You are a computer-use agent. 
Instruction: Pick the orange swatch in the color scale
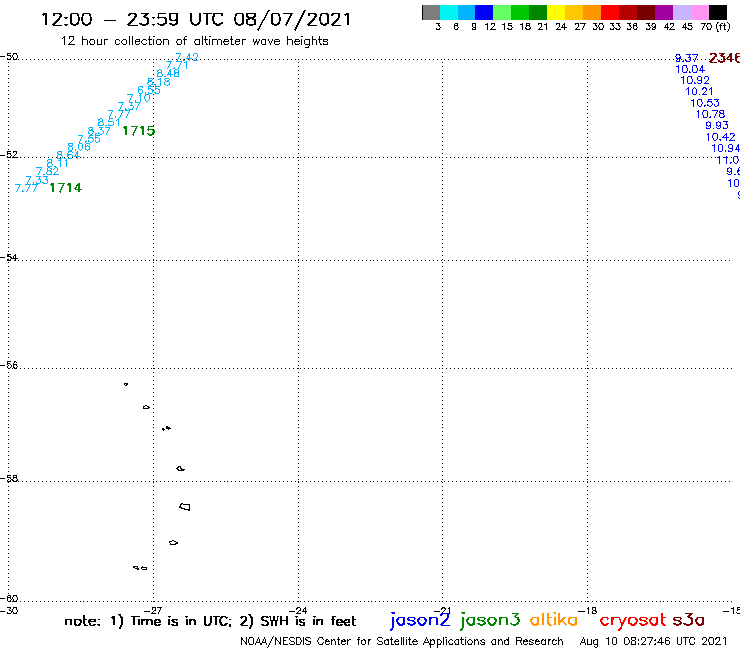[592, 13]
